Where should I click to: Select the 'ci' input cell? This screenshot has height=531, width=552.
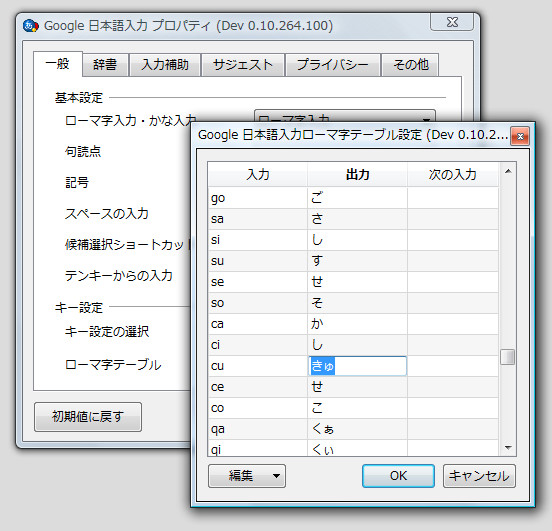pos(258,345)
